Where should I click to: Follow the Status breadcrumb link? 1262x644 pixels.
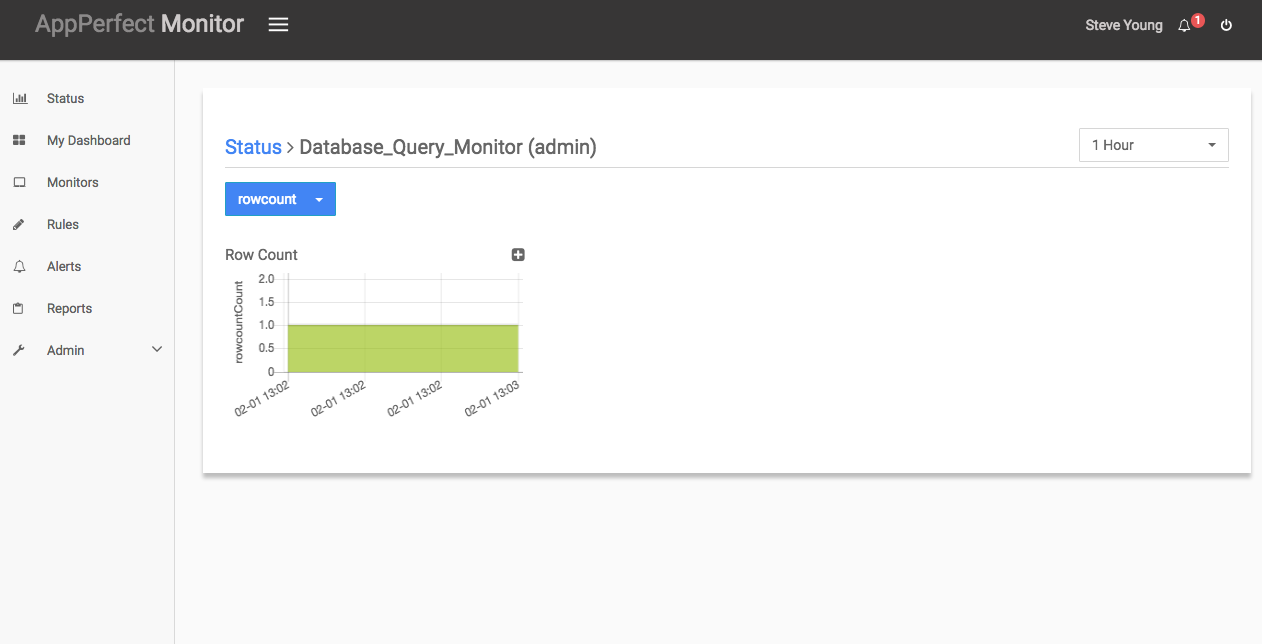253,147
